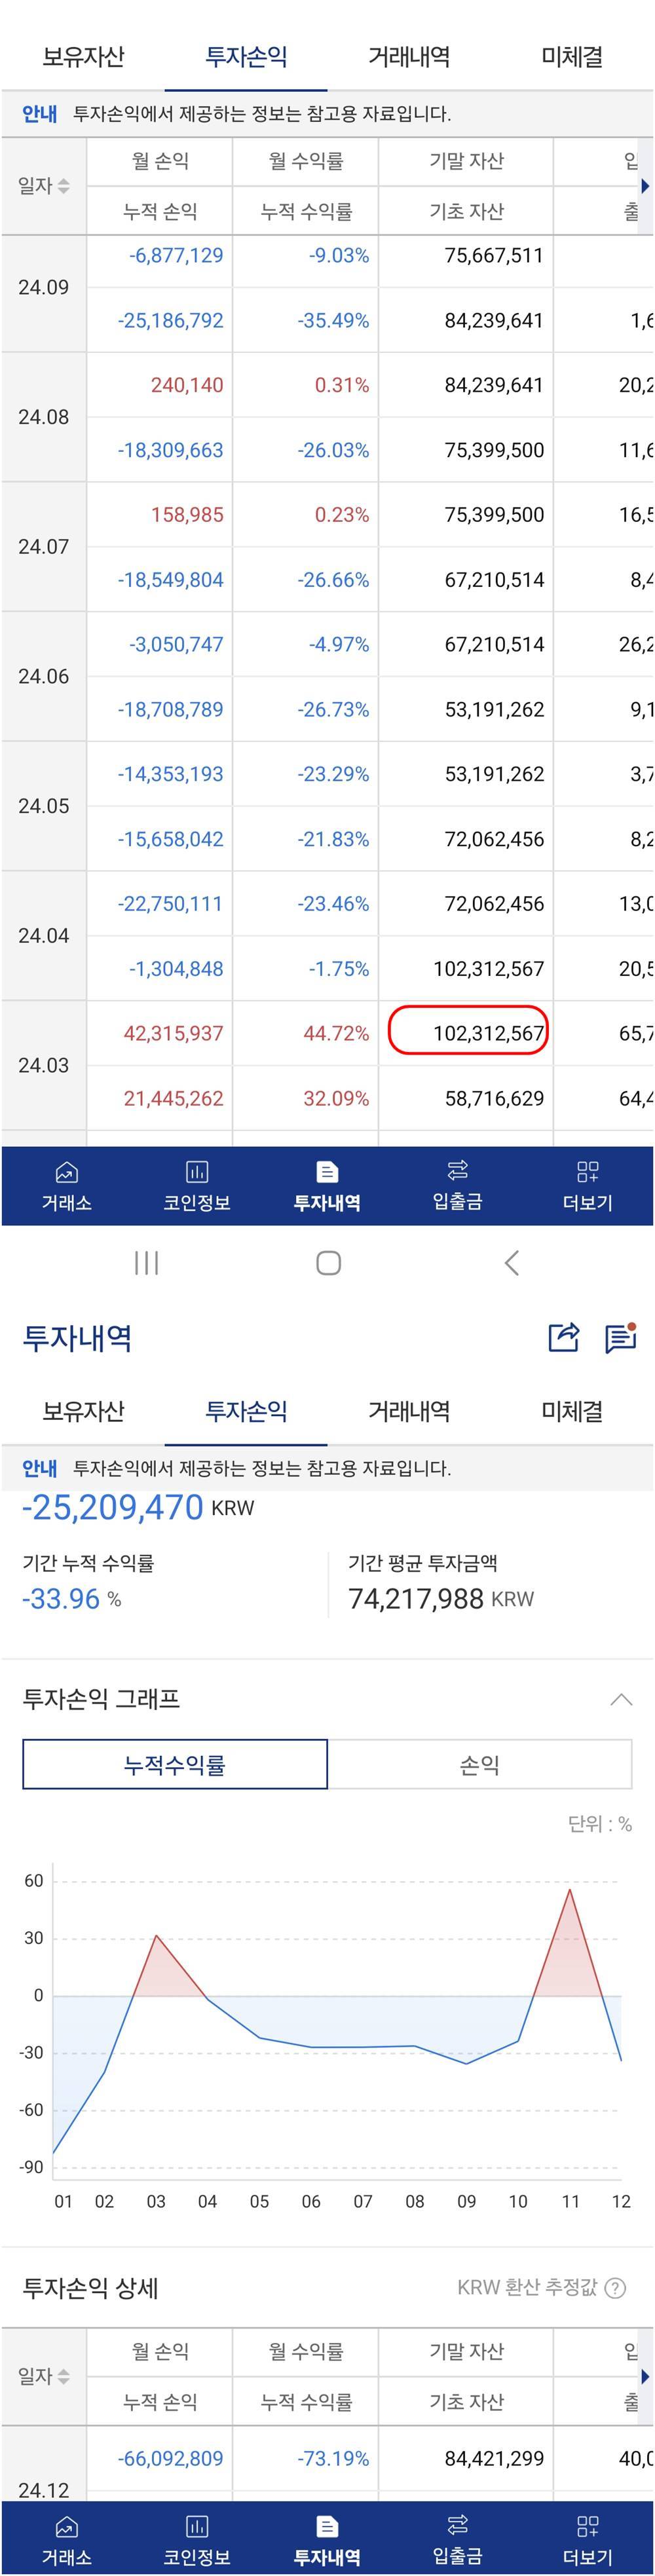Tap the share icon beside 투자내역 title
Image resolution: width=655 pixels, height=2576 pixels.
(563, 1337)
